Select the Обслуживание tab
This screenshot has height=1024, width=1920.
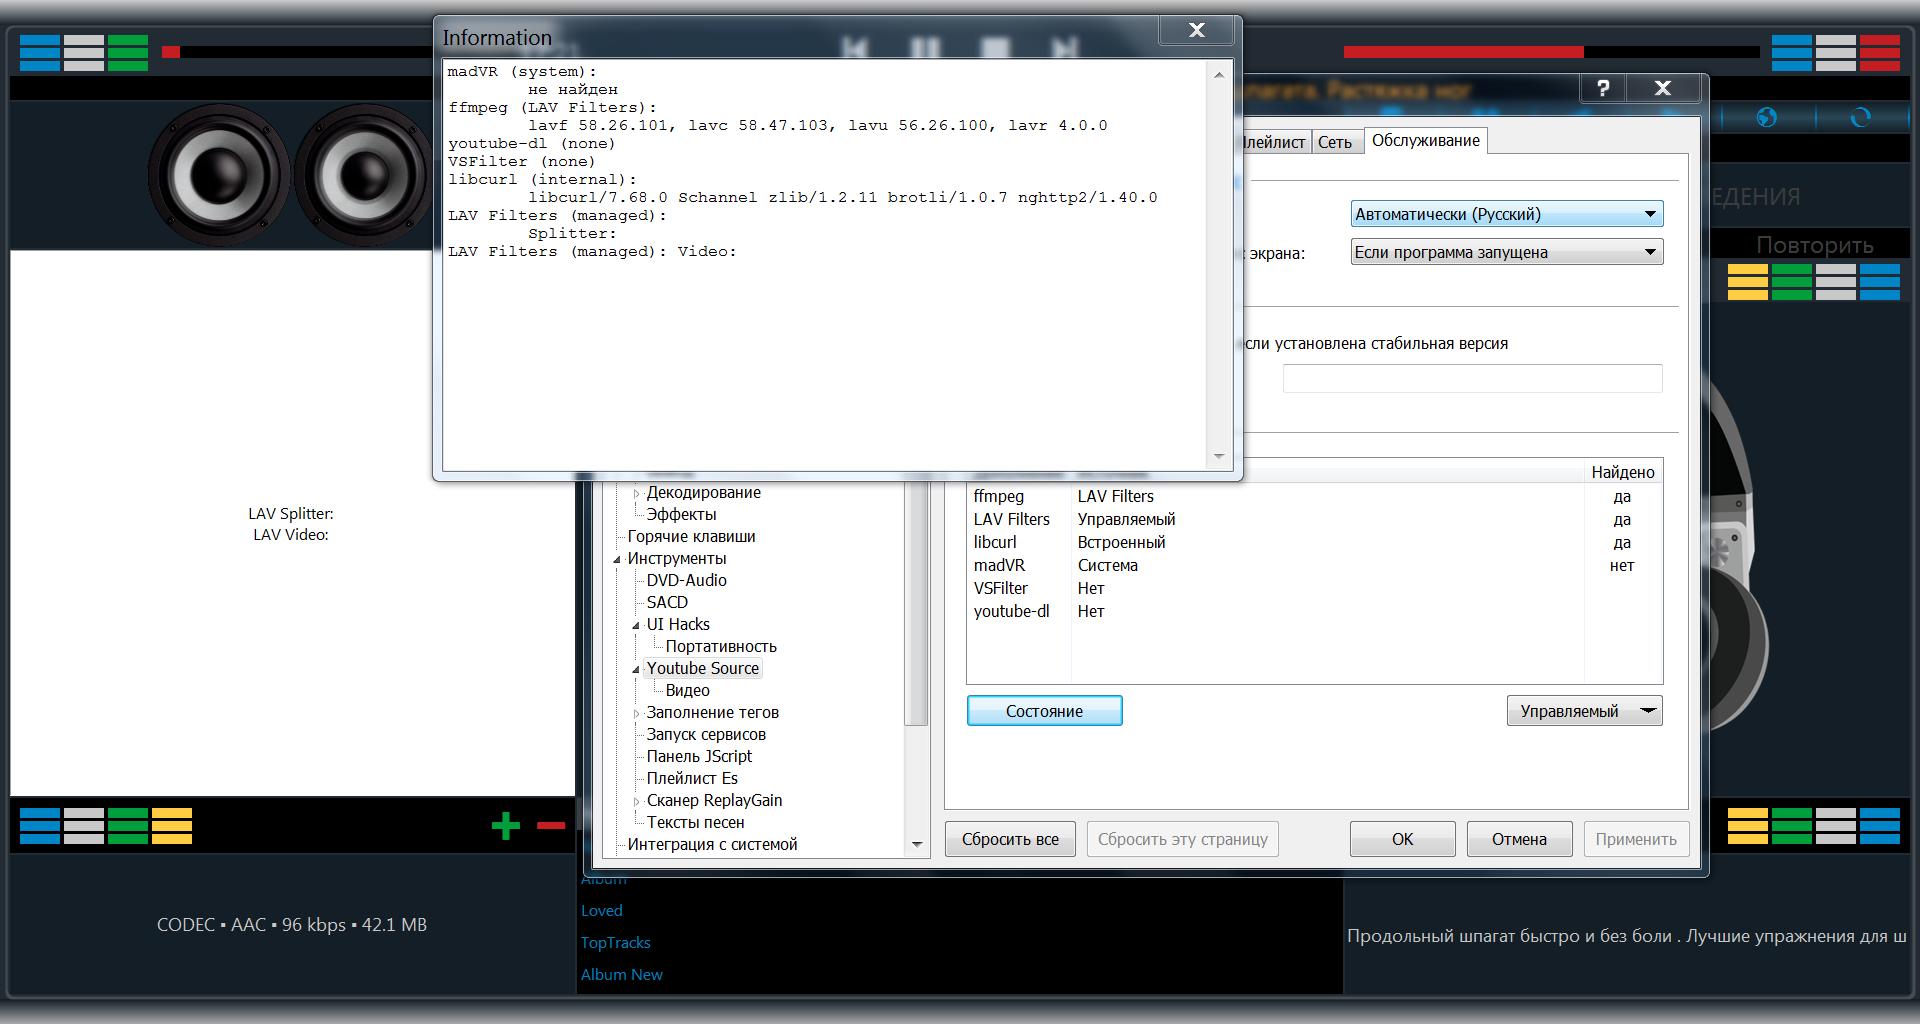coord(1425,141)
